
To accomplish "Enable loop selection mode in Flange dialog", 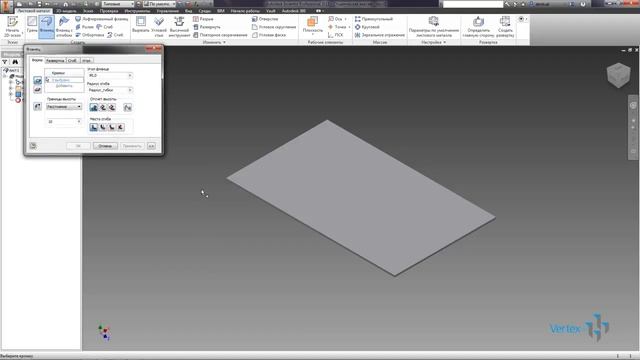I will [38, 89].
